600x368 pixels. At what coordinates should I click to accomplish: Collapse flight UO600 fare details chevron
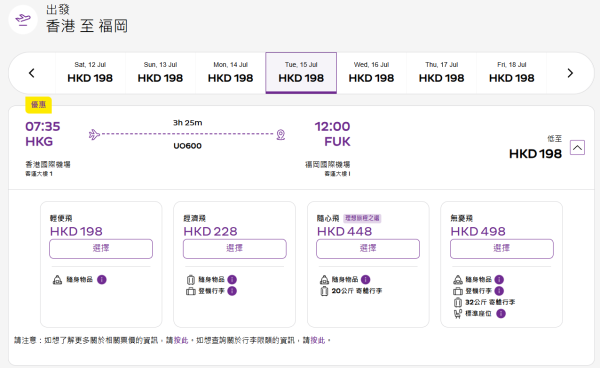pyautogui.click(x=577, y=147)
